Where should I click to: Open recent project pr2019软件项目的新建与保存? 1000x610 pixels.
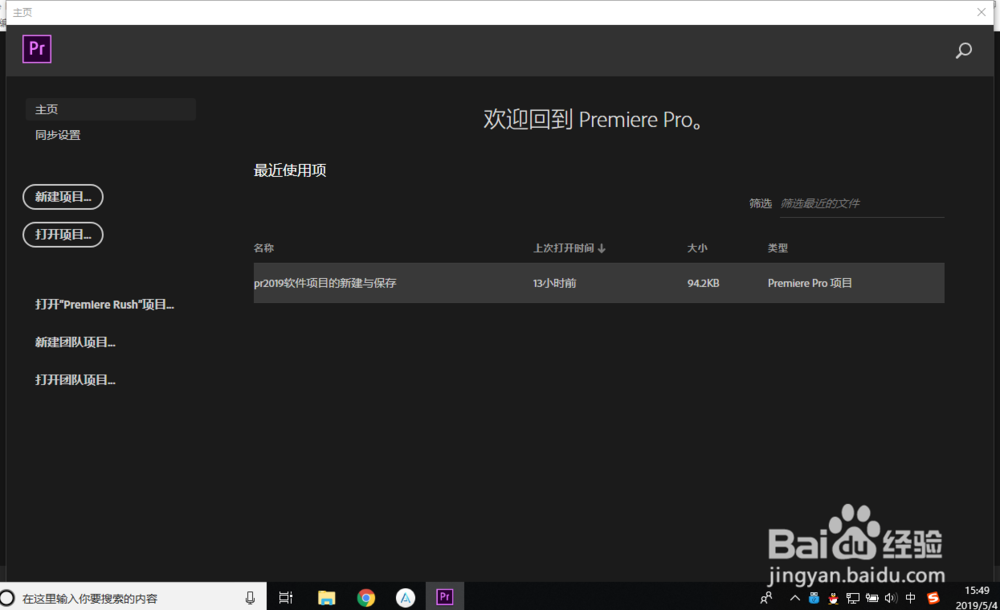pyautogui.click(x=599, y=283)
